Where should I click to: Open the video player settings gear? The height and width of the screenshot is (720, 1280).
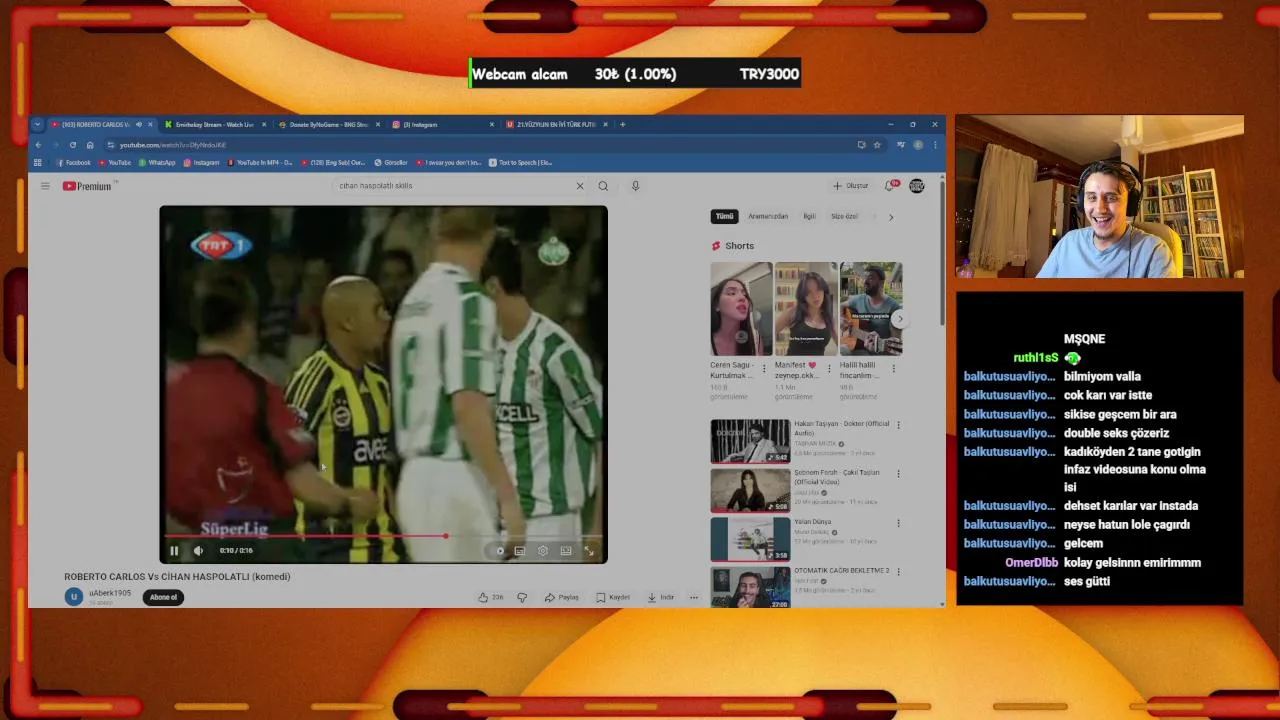click(x=543, y=551)
